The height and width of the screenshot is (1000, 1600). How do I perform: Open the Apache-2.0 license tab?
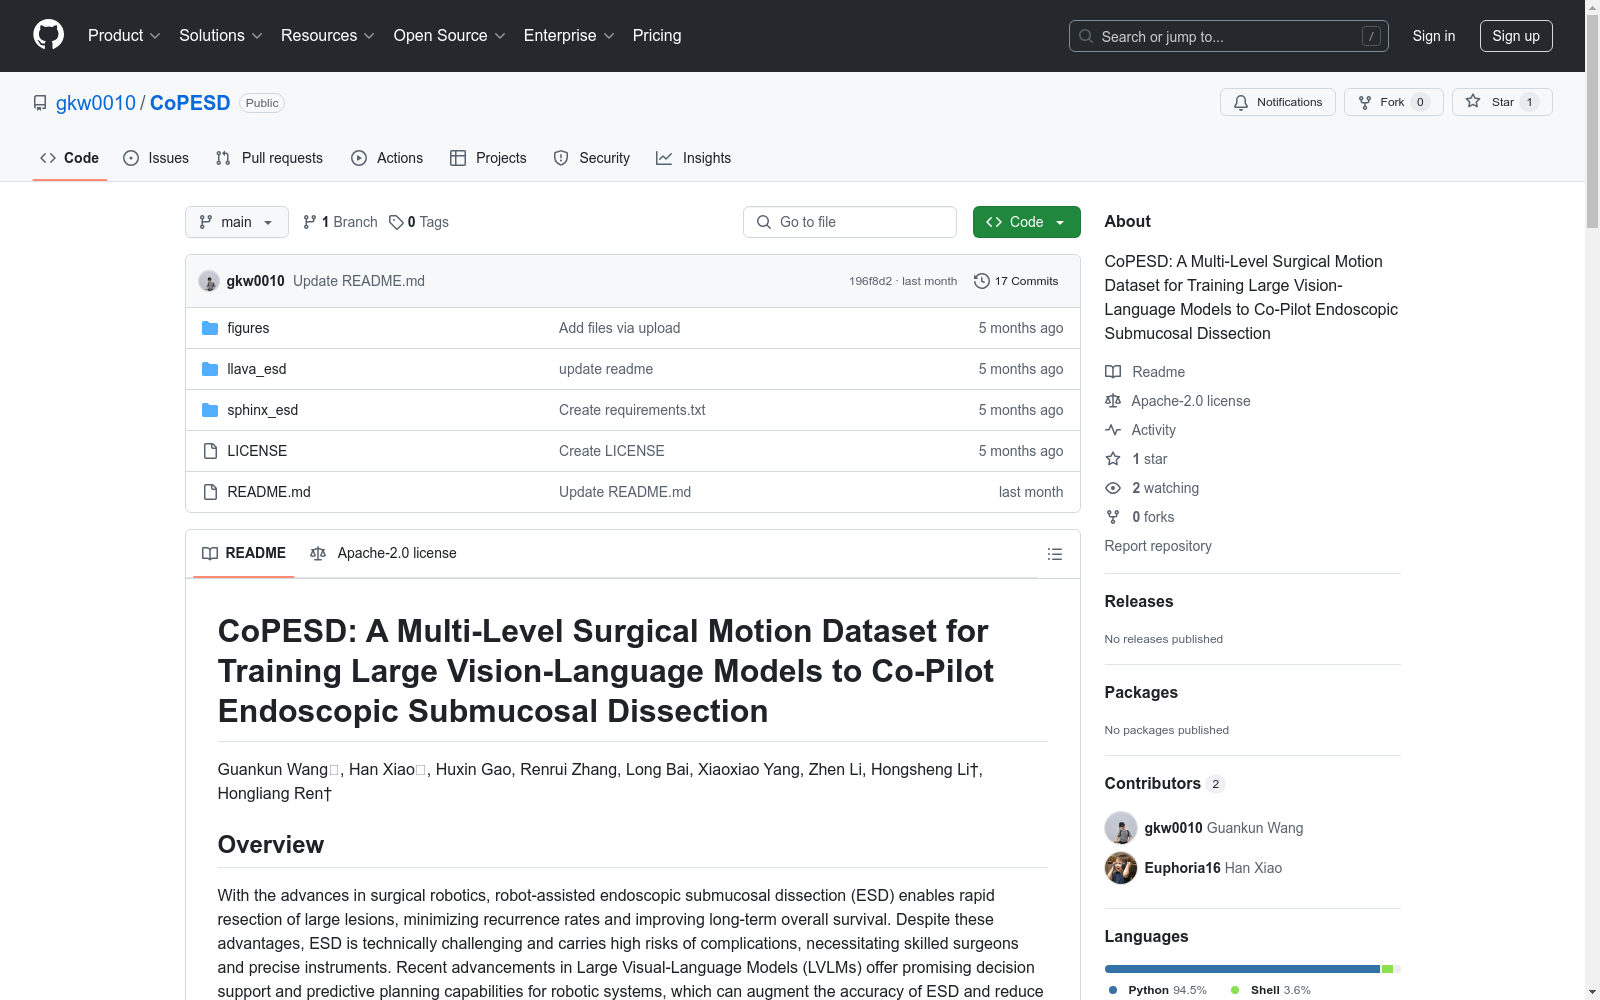(x=384, y=553)
